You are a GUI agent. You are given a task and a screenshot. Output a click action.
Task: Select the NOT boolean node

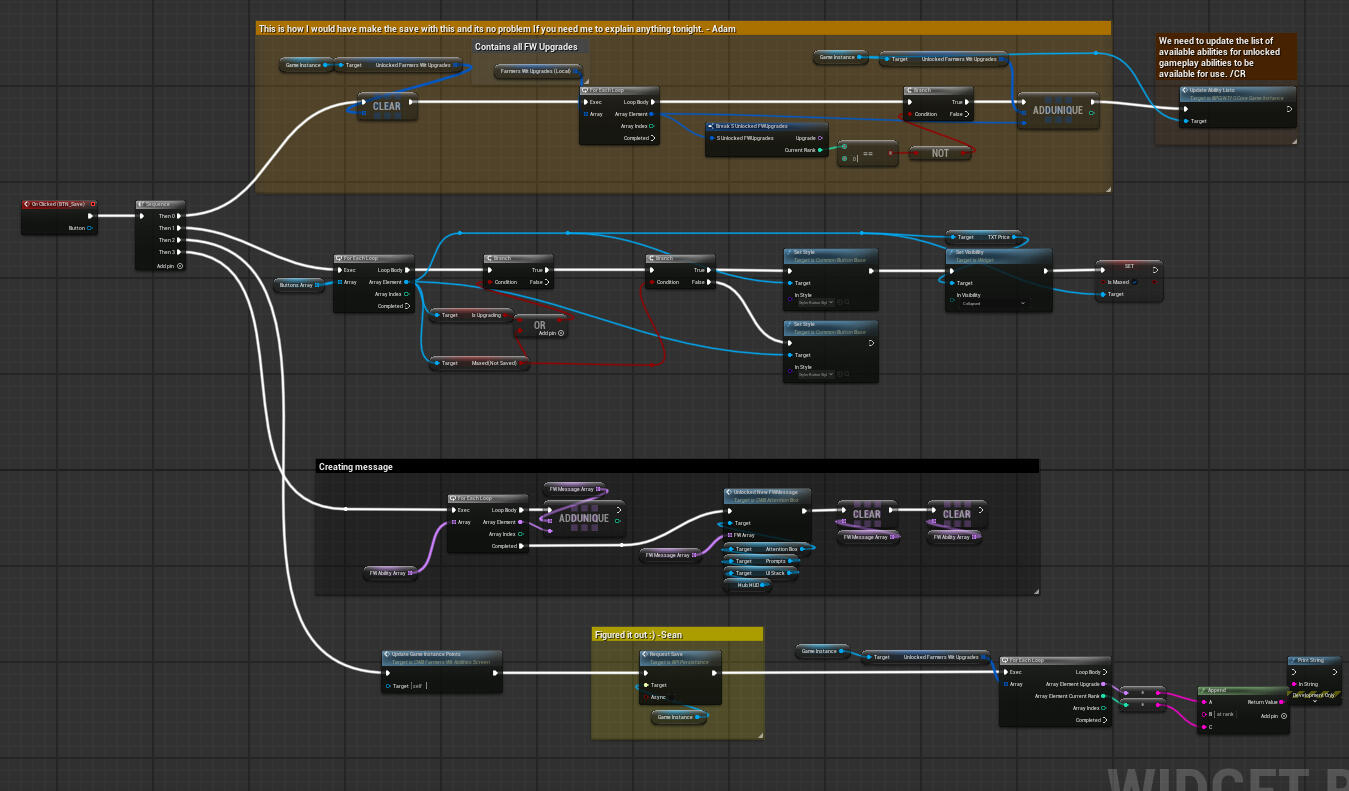click(940, 153)
